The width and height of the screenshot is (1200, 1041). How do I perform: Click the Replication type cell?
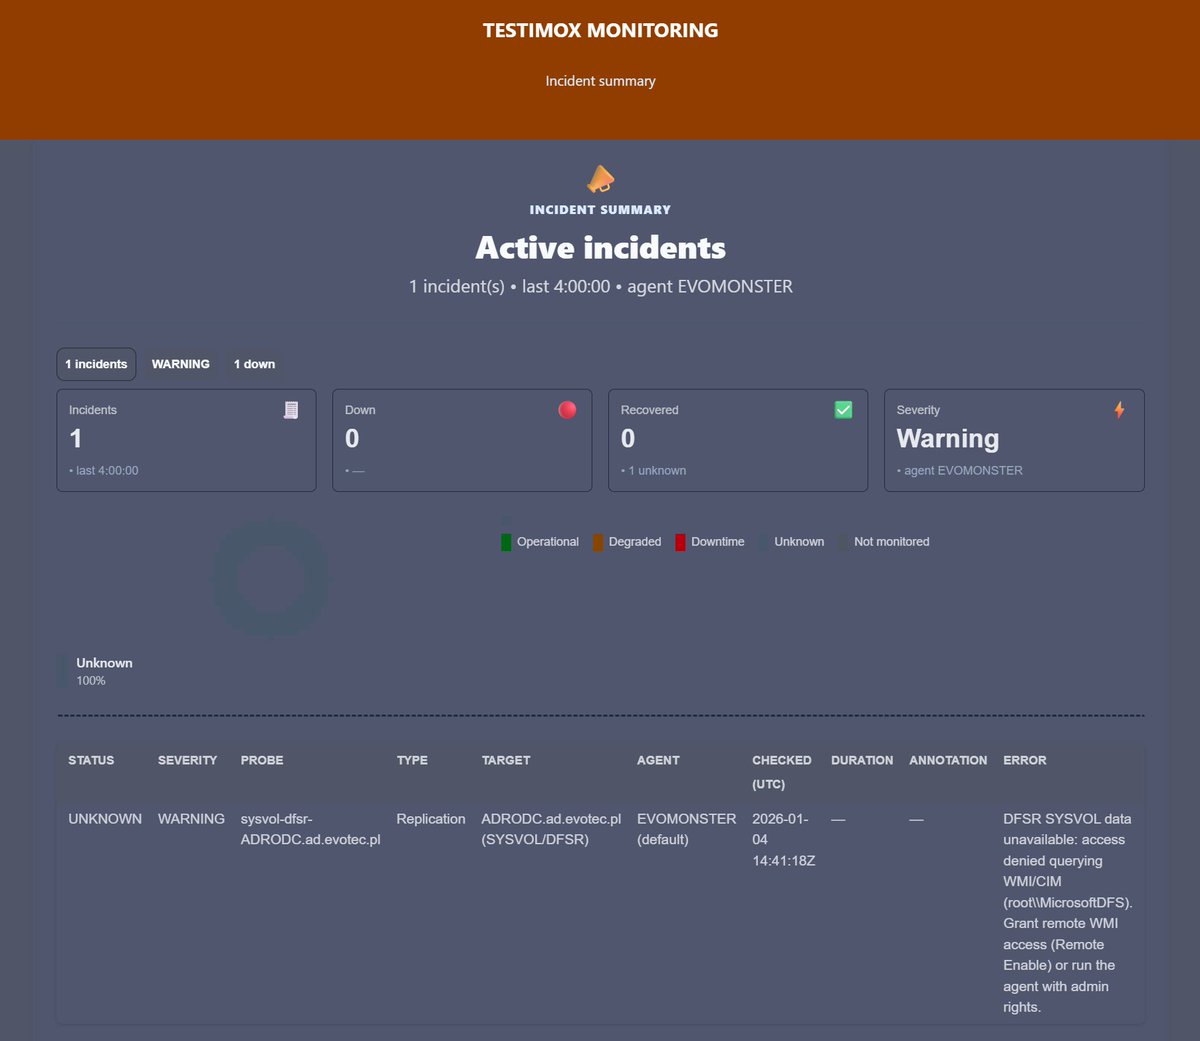[431, 819]
